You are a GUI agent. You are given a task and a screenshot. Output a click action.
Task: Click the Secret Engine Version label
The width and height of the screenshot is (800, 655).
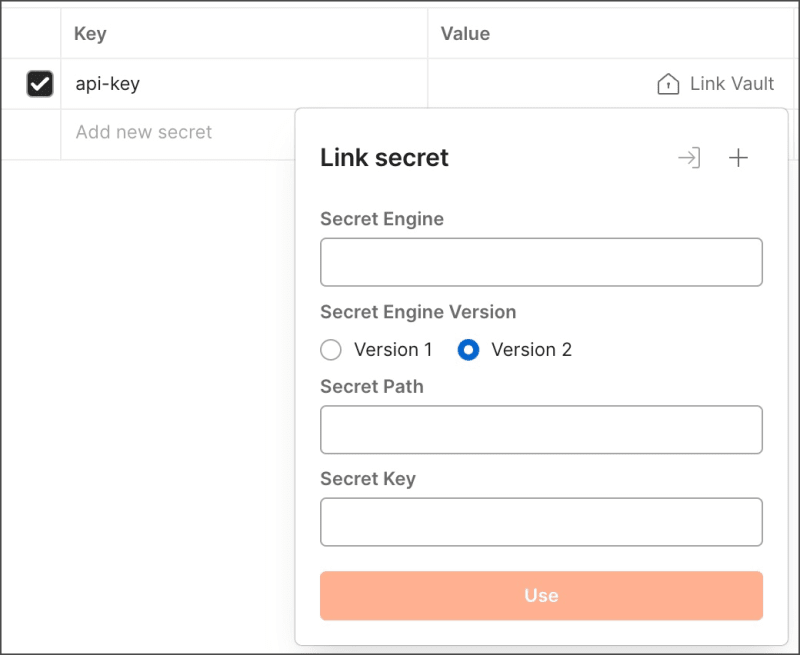pyautogui.click(x=417, y=311)
